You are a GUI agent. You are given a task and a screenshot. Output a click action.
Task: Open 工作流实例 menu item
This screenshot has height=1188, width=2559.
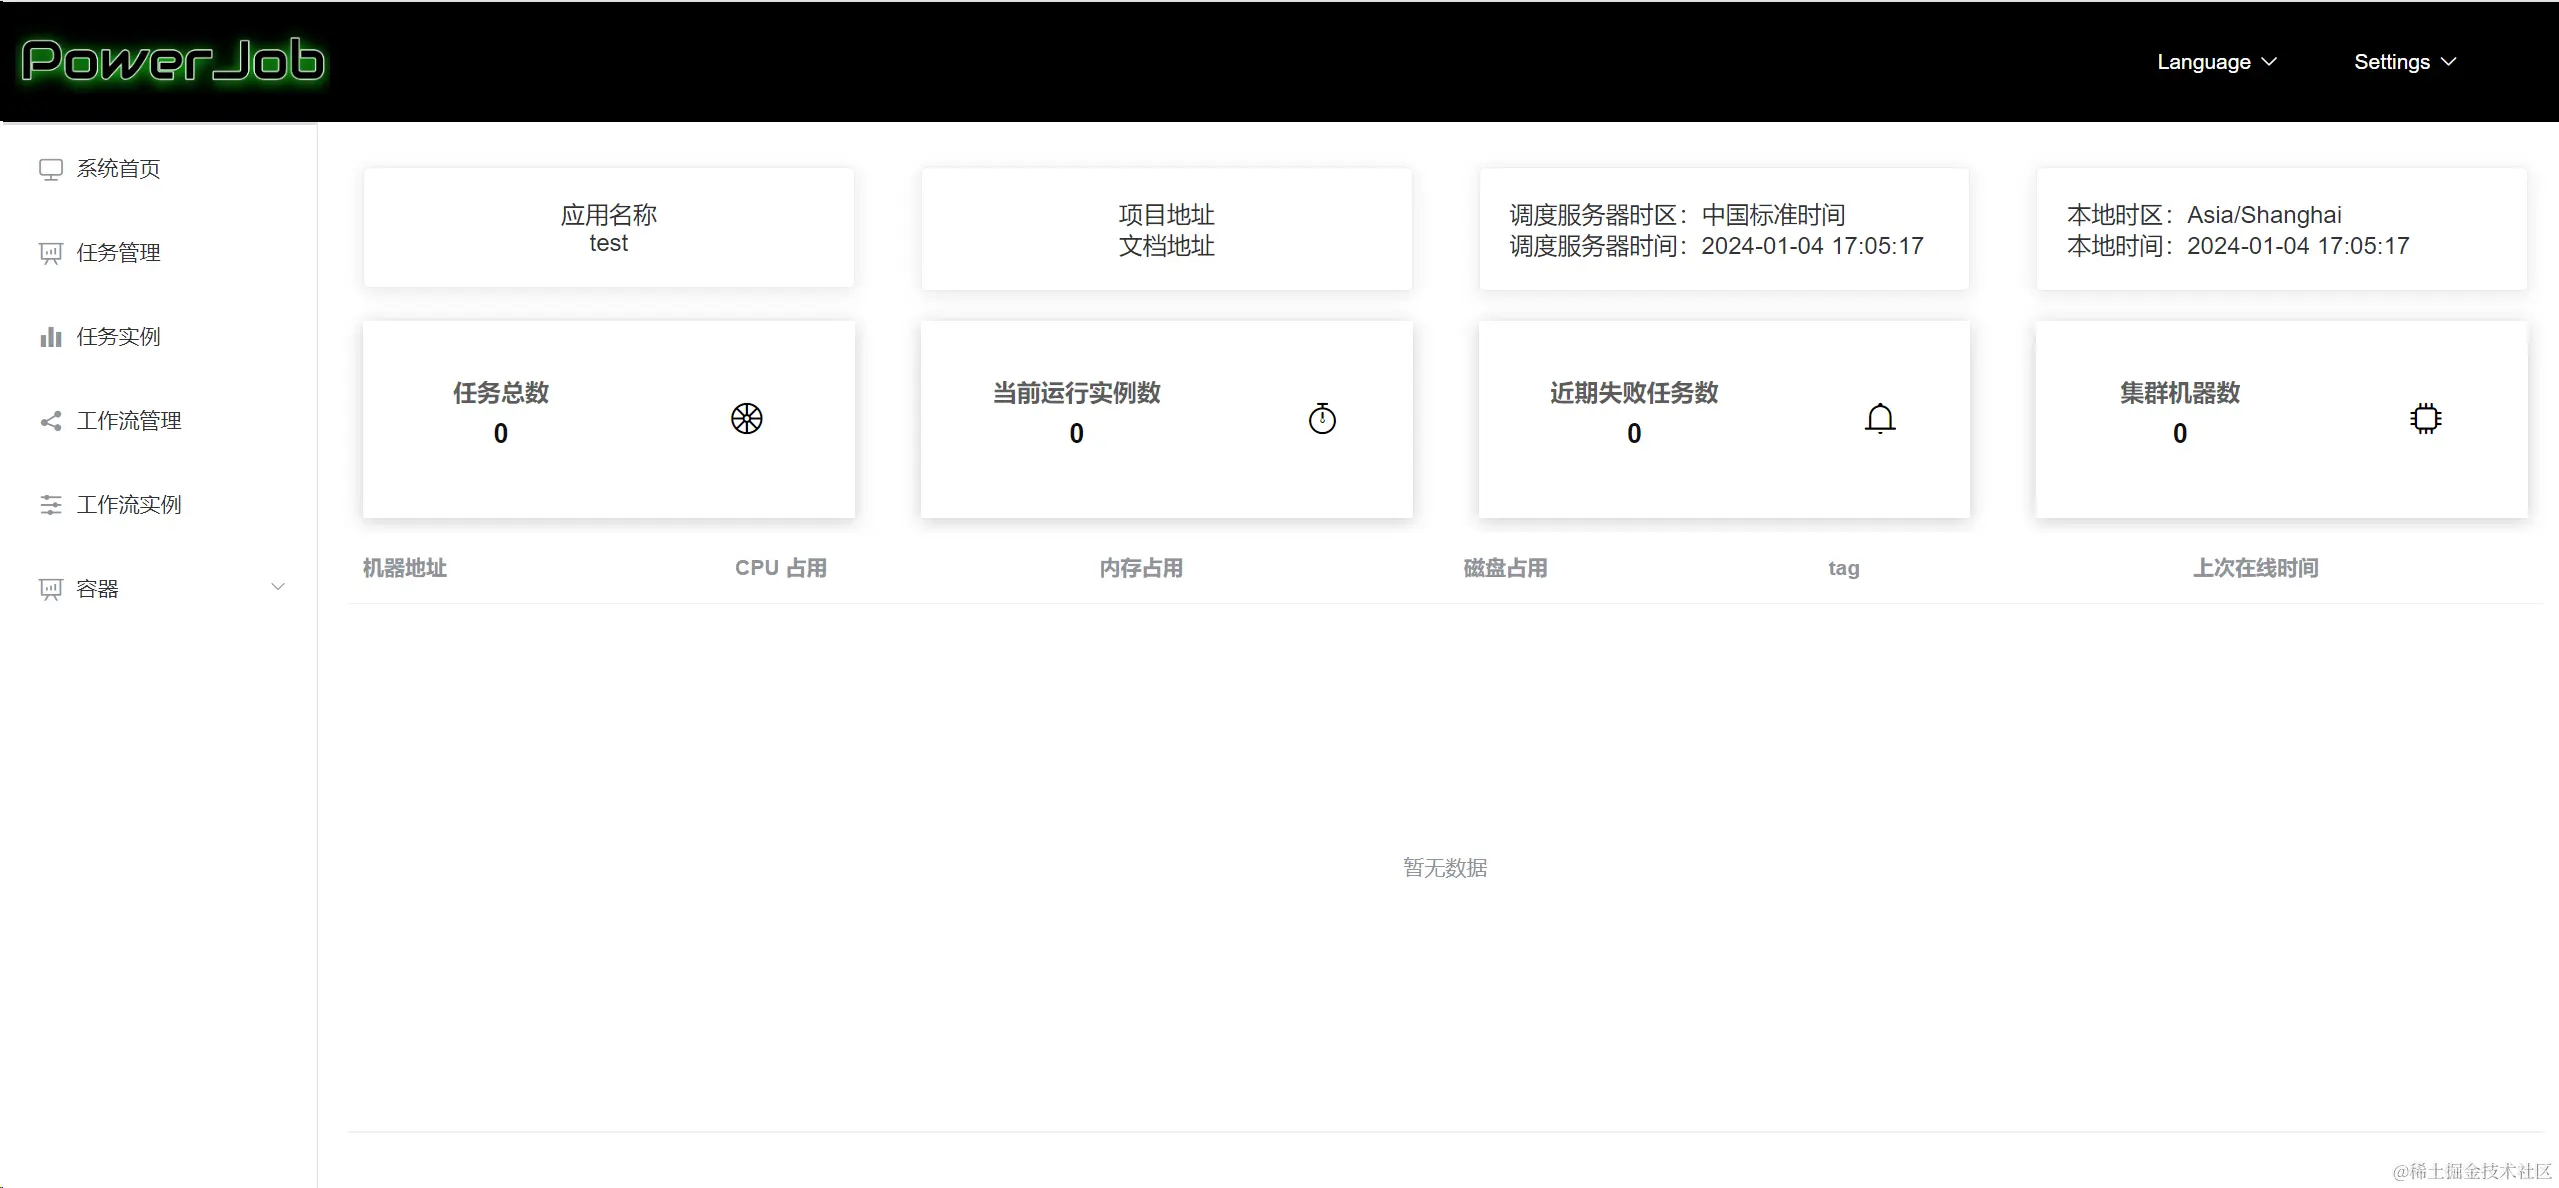(x=128, y=505)
